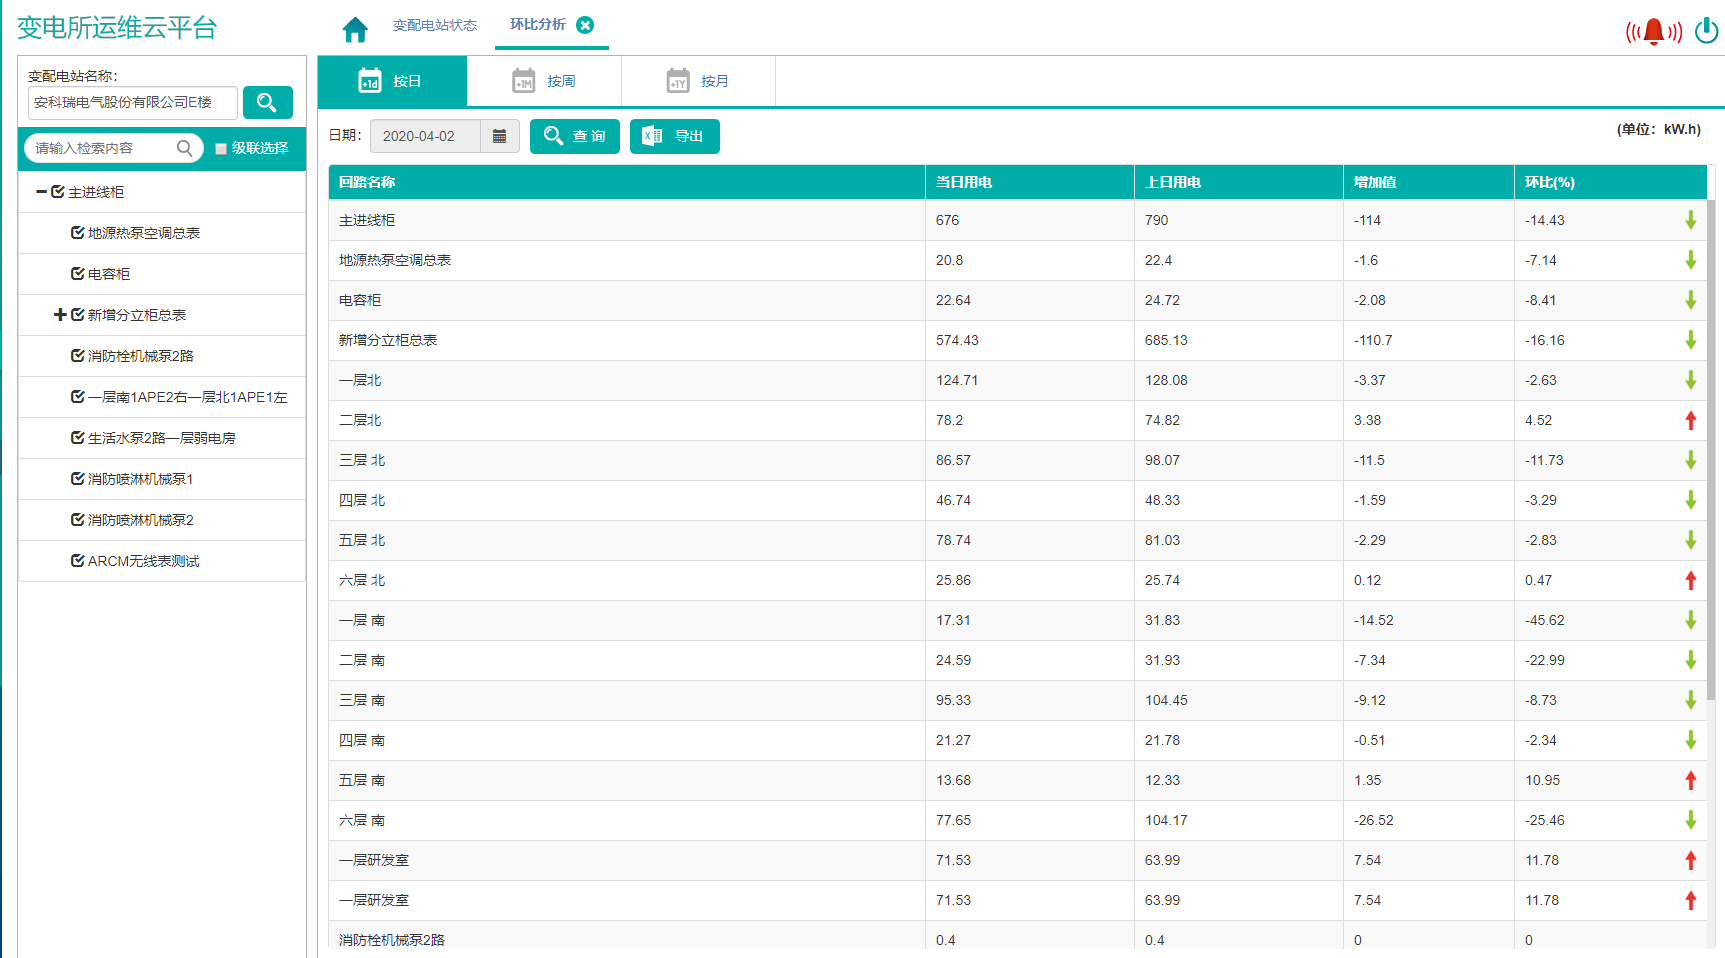Click the down arrow for 主进线柜 row
Image resolution: width=1725 pixels, height=958 pixels.
pos(1691,220)
